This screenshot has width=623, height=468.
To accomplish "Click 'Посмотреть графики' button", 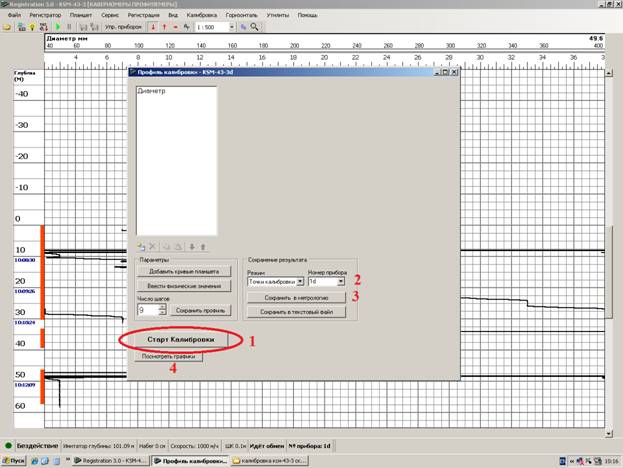I will coord(168,356).
